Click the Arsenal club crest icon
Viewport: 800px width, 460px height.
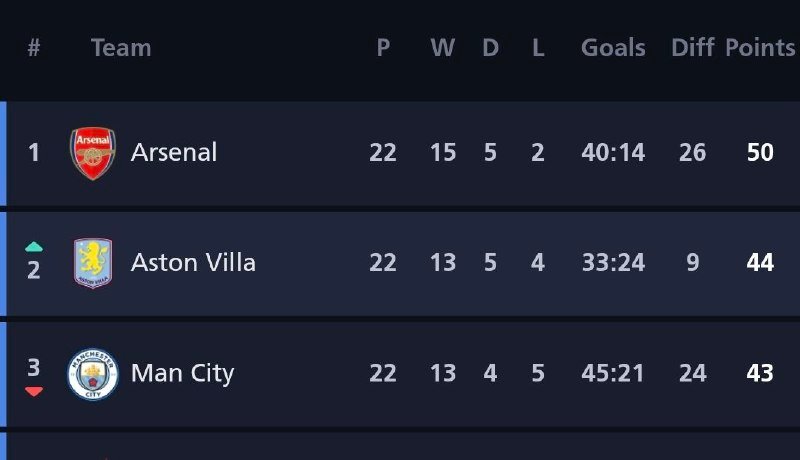click(x=93, y=153)
